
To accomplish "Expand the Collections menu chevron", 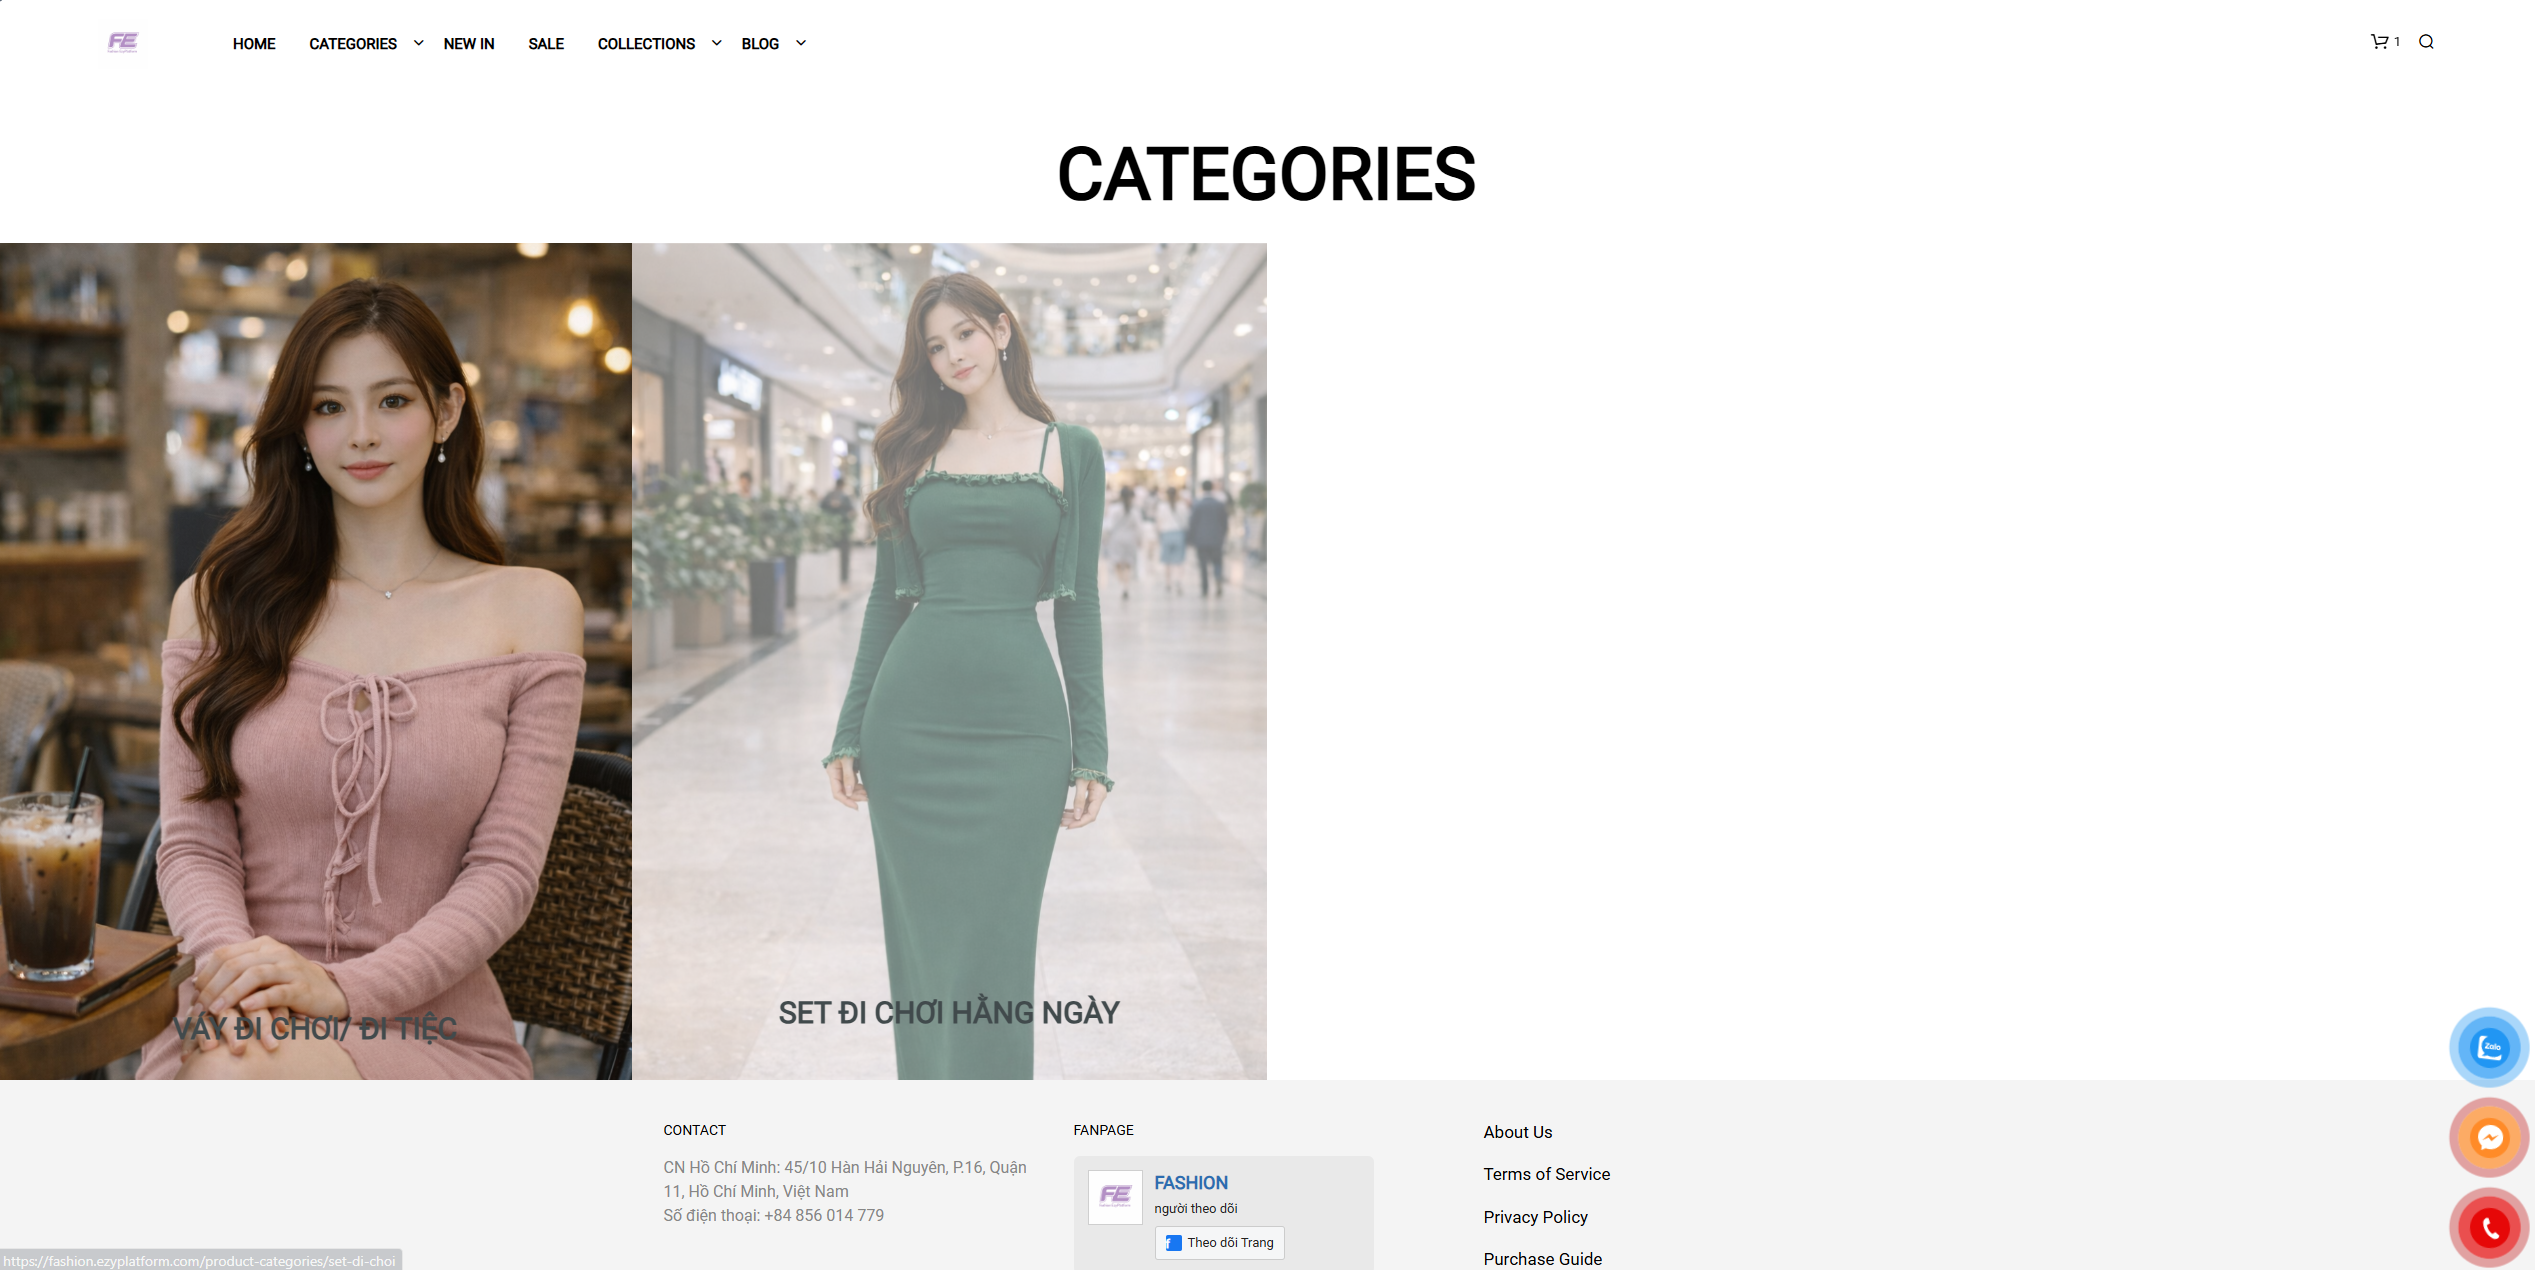I will pos(716,43).
